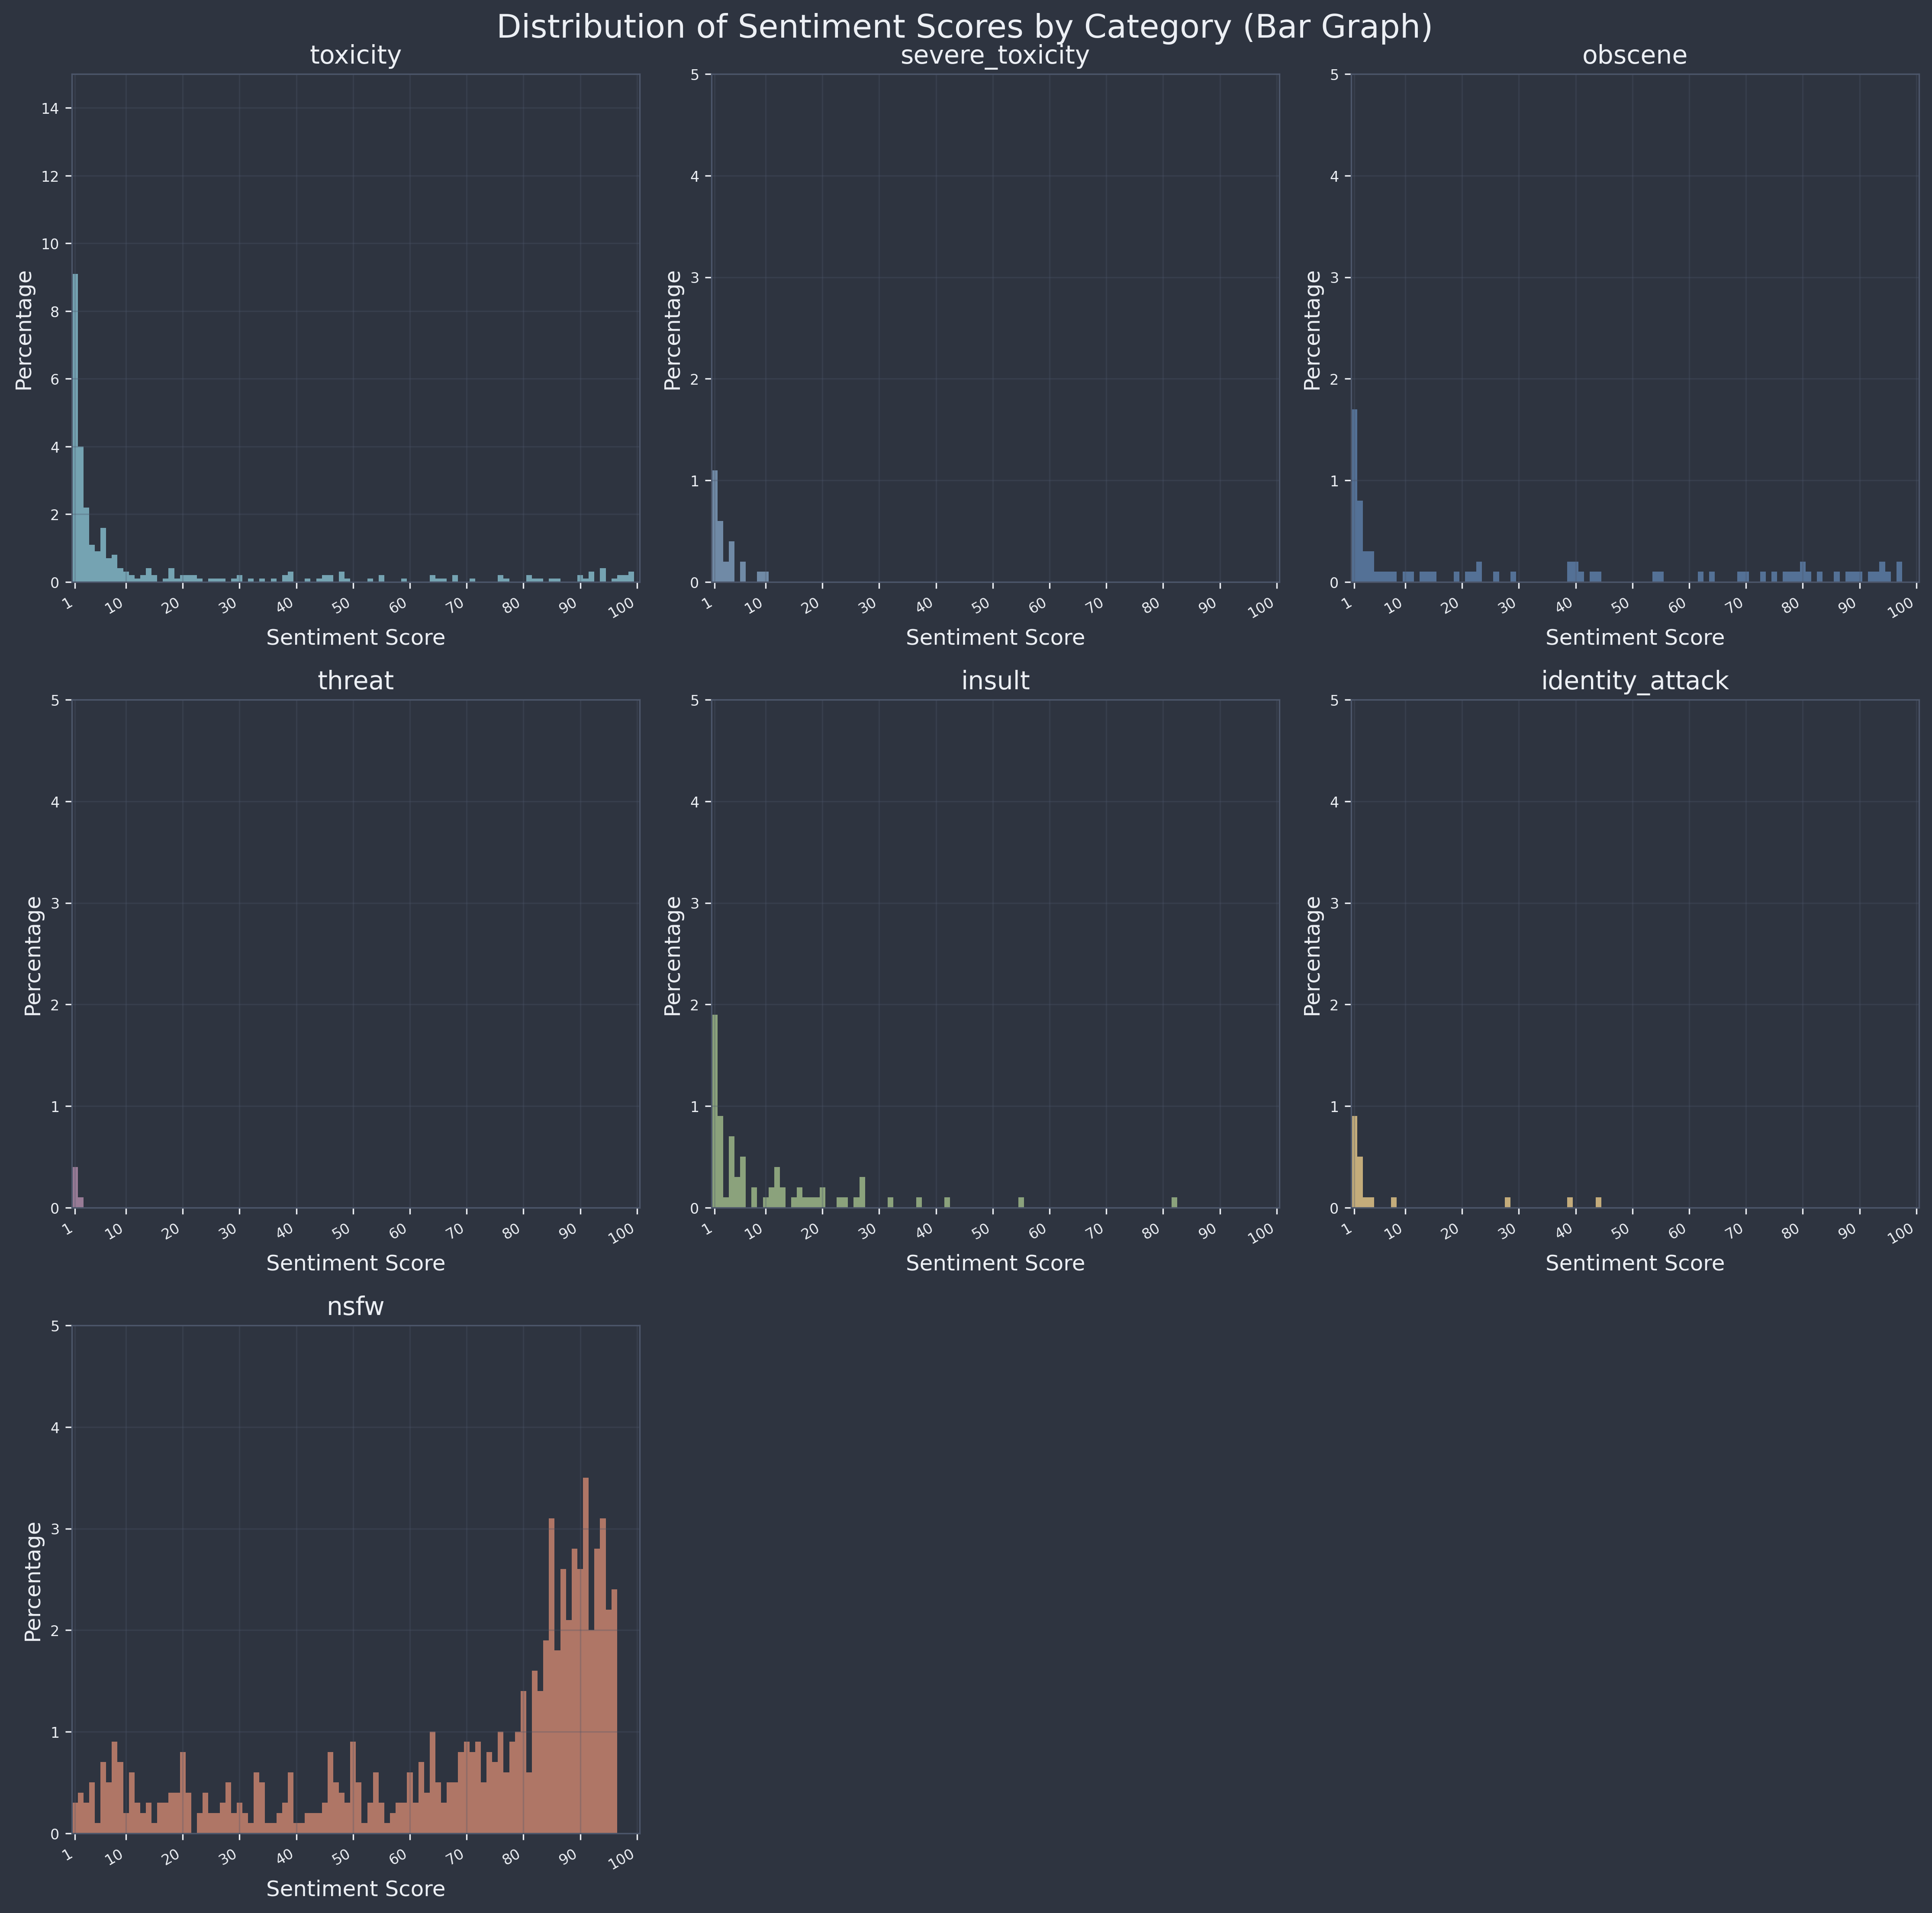Click the tallest green bar in insult chart

coord(715,1111)
